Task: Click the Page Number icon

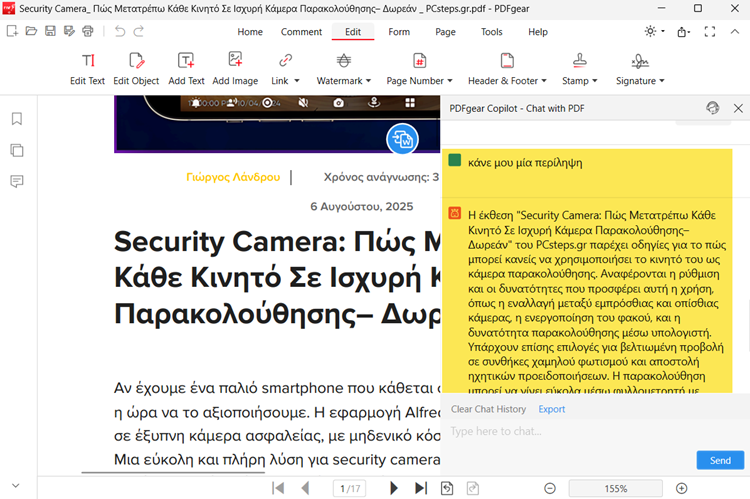Action: click(419, 61)
